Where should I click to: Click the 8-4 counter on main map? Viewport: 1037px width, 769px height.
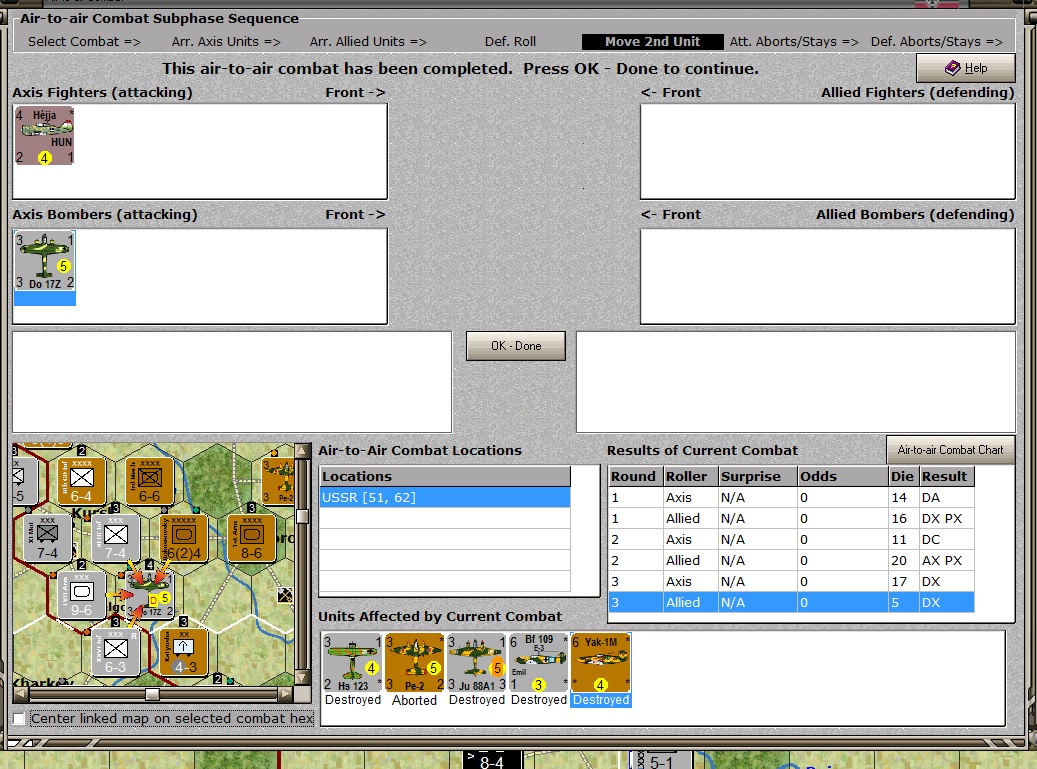[491, 761]
